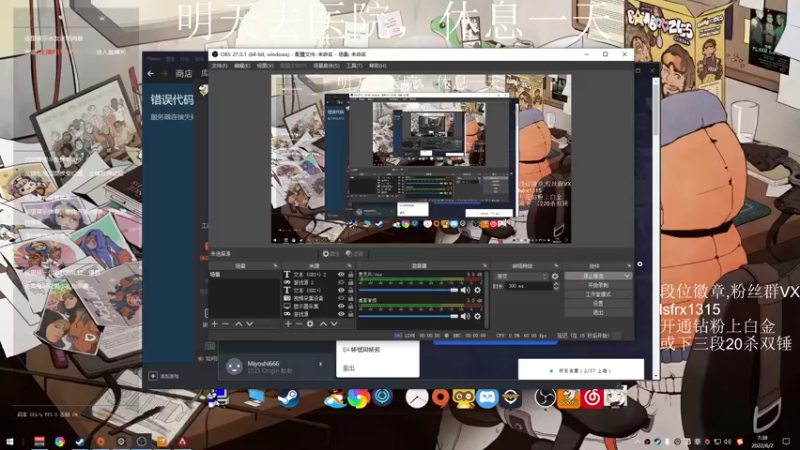Viewport: 800px width, 450px height.
Task: Open the 滤镜 filters button in OBS toolbar
Action: click(x=355, y=254)
